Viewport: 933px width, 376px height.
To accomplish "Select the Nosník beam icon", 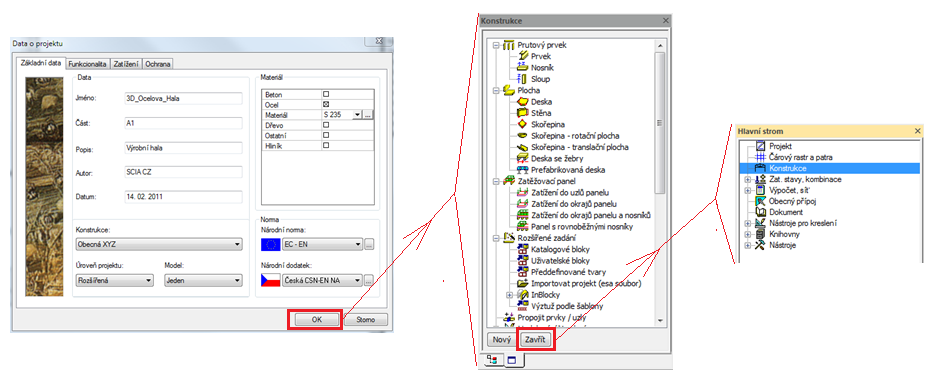I will click(x=523, y=67).
